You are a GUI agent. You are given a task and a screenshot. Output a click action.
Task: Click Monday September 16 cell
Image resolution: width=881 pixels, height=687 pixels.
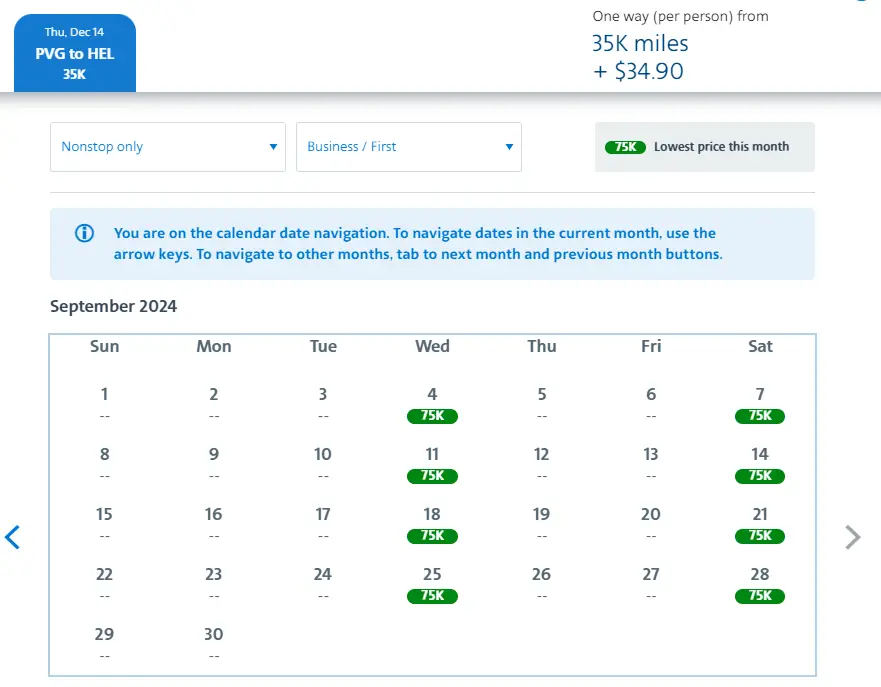[213, 523]
